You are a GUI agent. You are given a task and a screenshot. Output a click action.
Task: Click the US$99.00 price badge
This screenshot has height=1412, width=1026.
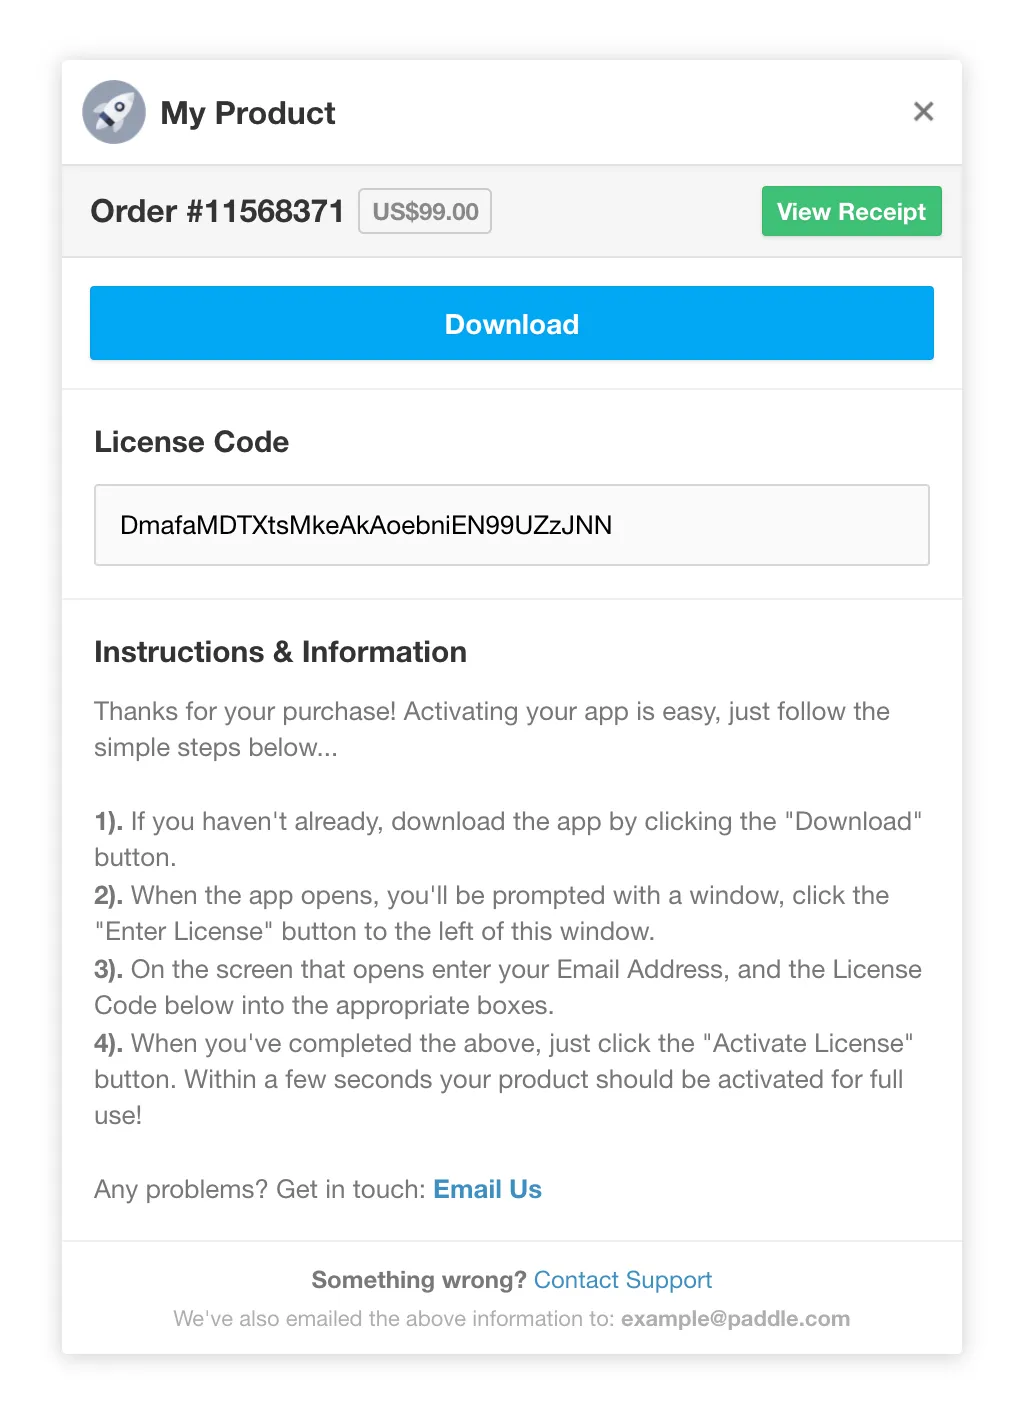(x=425, y=212)
